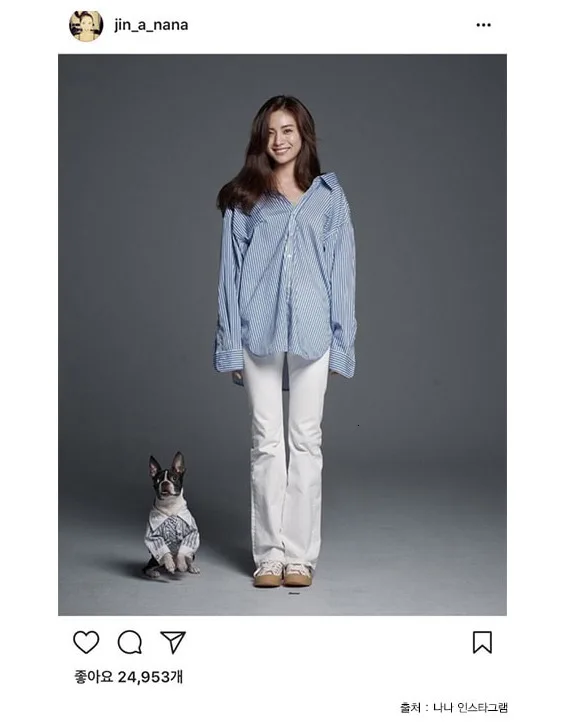Tap the beige sneakers in the photo
Viewport: 572px width, 725px height.
click(283, 573)
